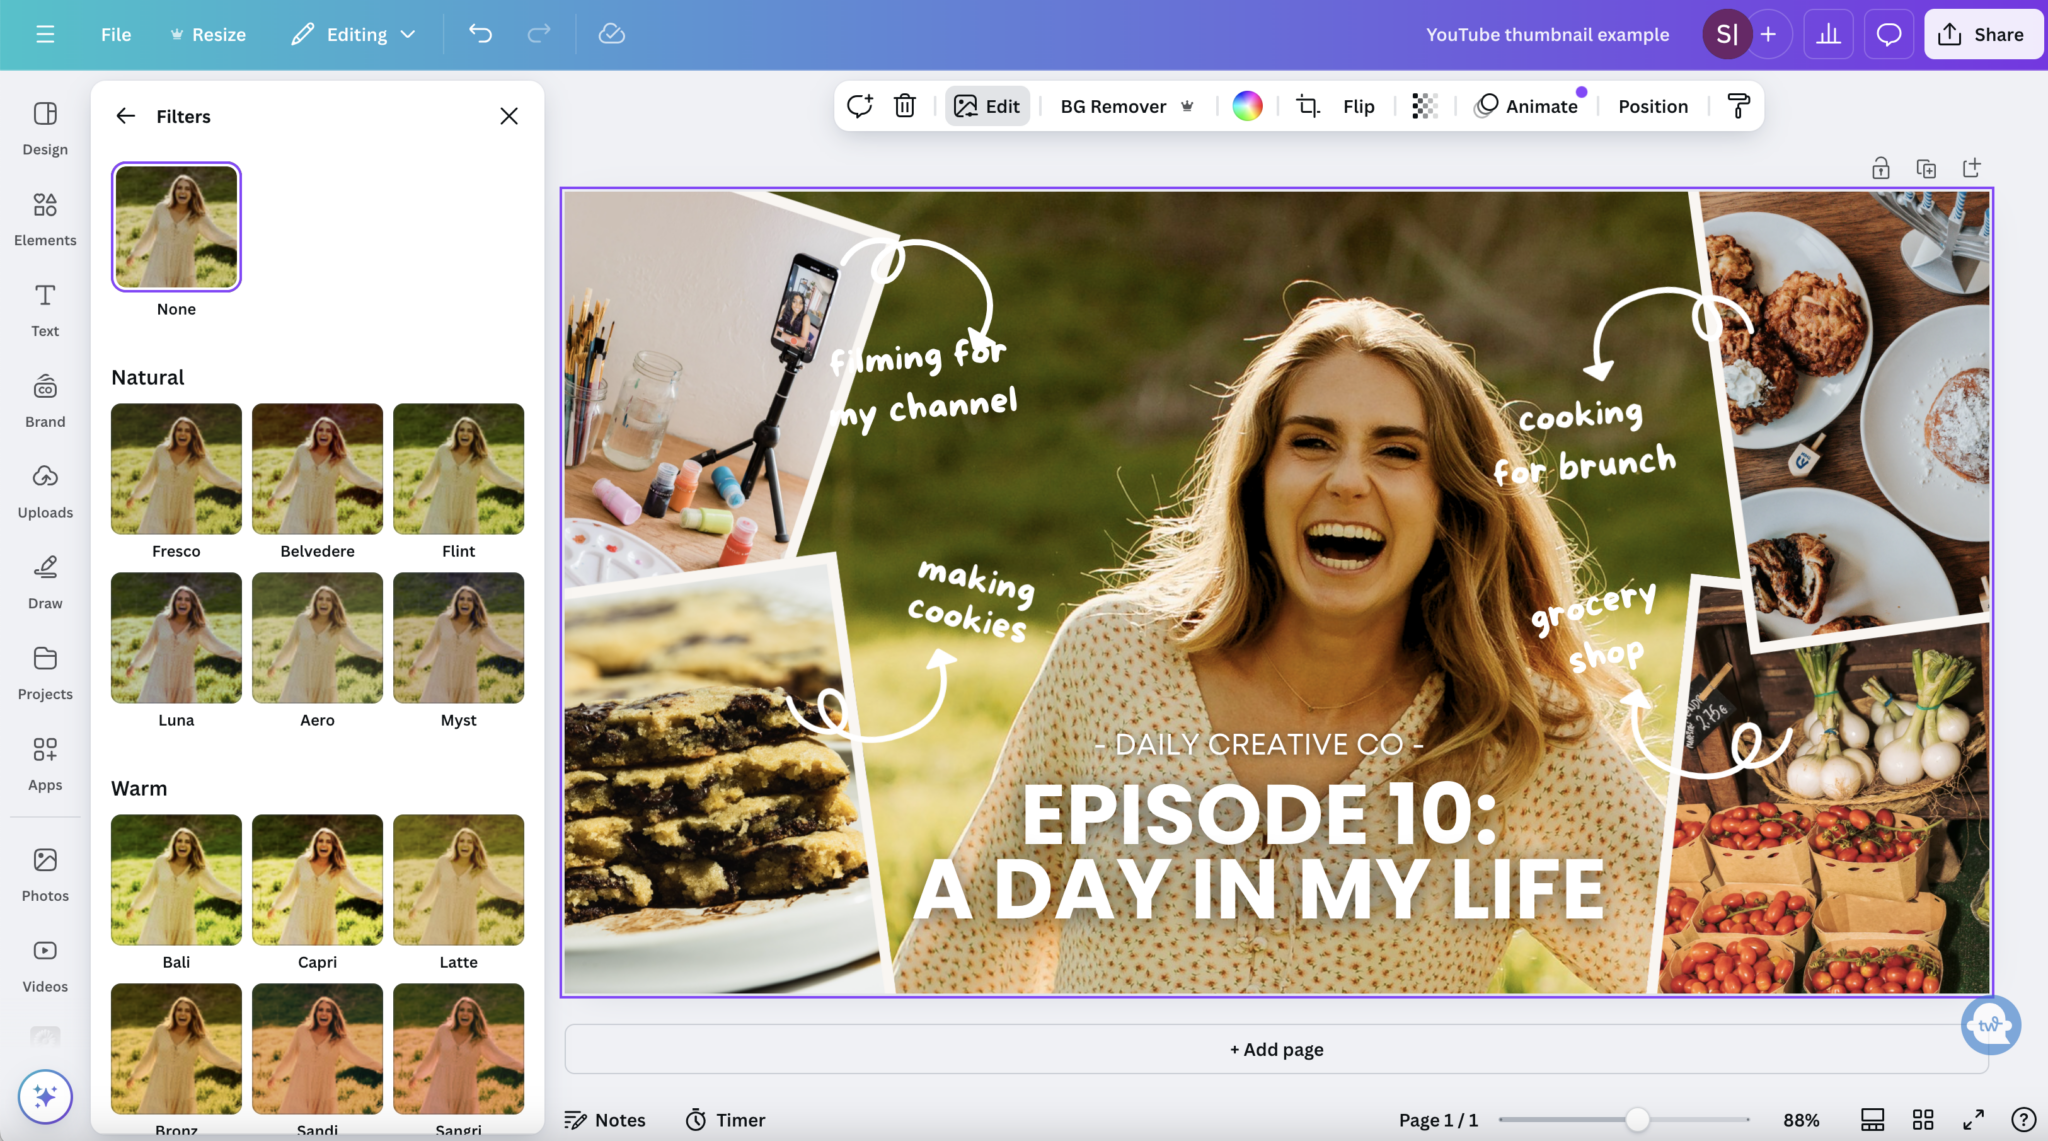Open the Elements sidebar tab
Image resolution: width=2048 pixels, height=1141 pixels.
point(45,219)
